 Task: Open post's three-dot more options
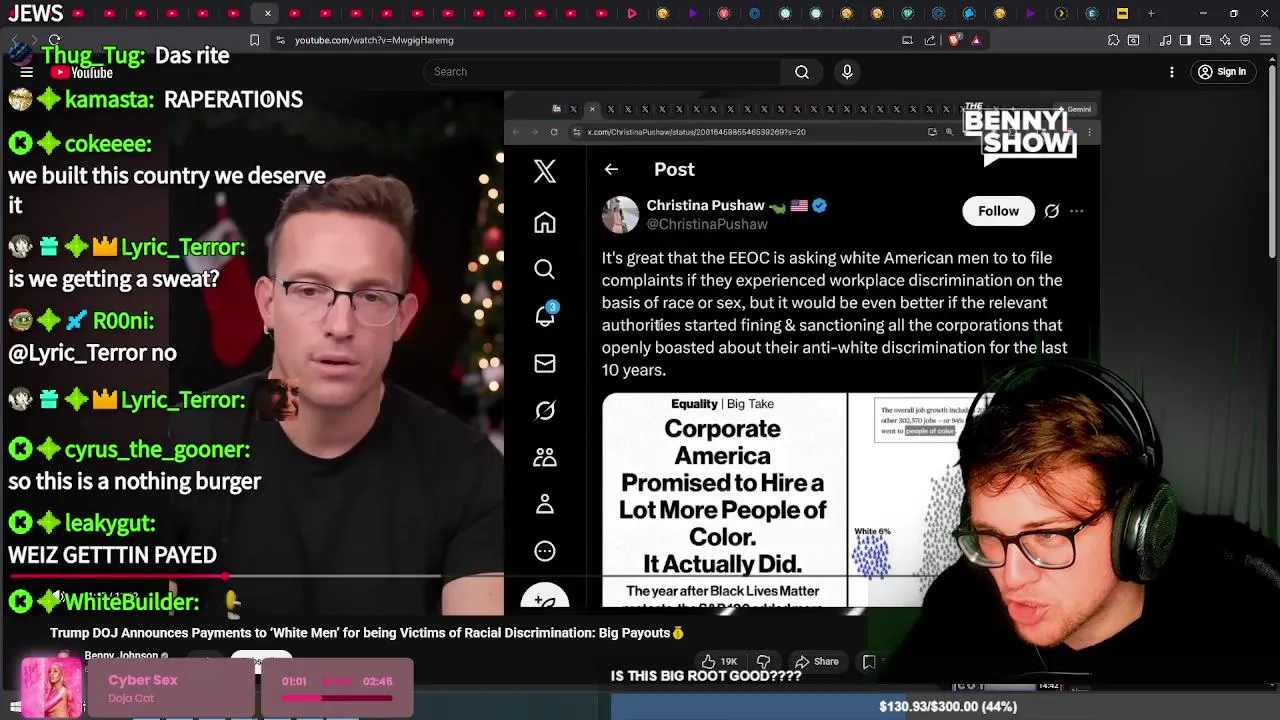(x=1077, y=211)
